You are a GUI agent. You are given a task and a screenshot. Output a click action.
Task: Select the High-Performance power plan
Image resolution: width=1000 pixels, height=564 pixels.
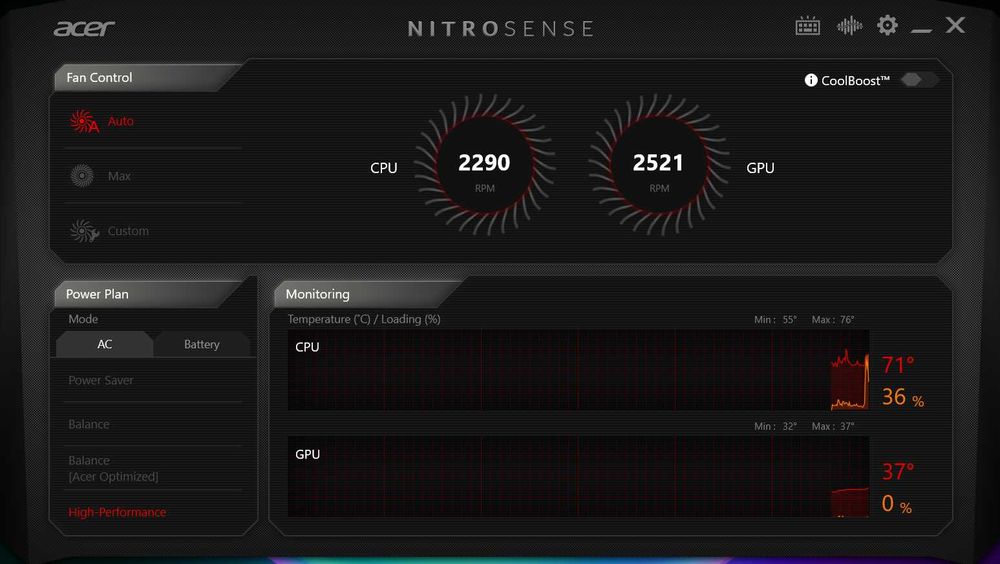(x=117, y=512)
